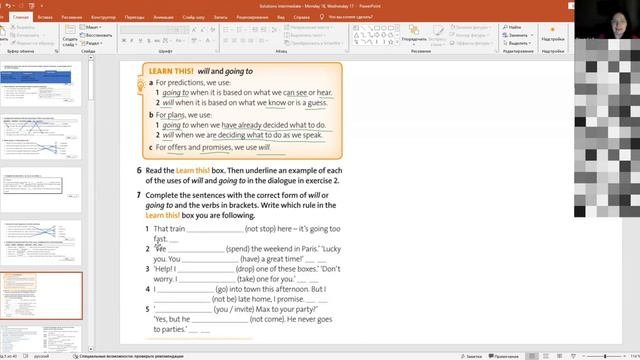Open the Выделить select dropdown

tap(517, 43)
